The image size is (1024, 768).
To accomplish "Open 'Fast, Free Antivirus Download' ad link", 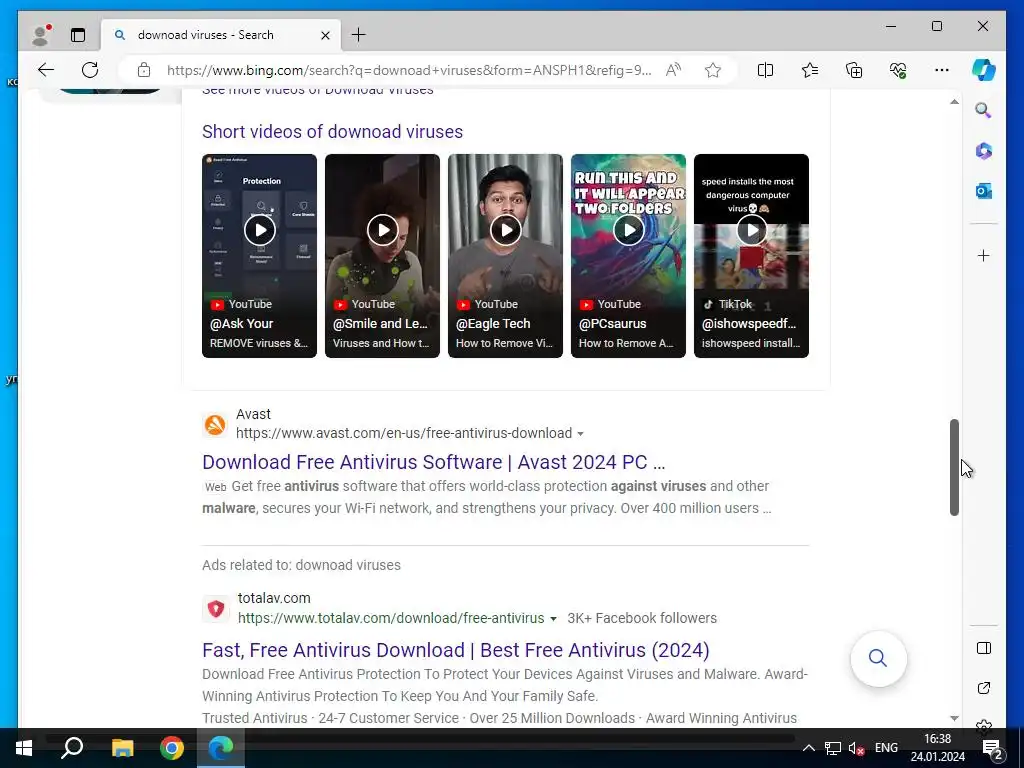I will click(x=456, y=650).
